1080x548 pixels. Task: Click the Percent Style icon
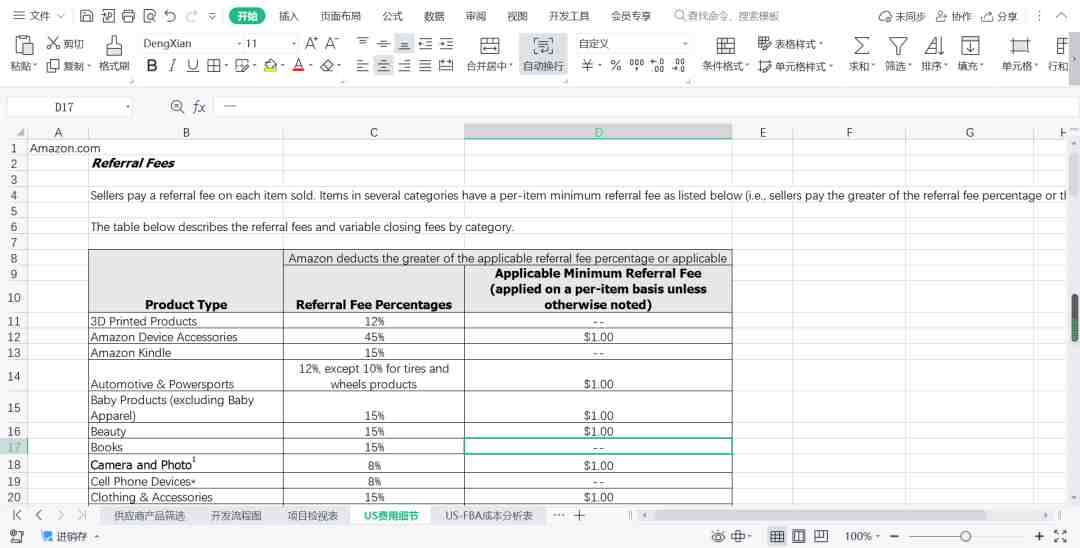tap(616, 65)
